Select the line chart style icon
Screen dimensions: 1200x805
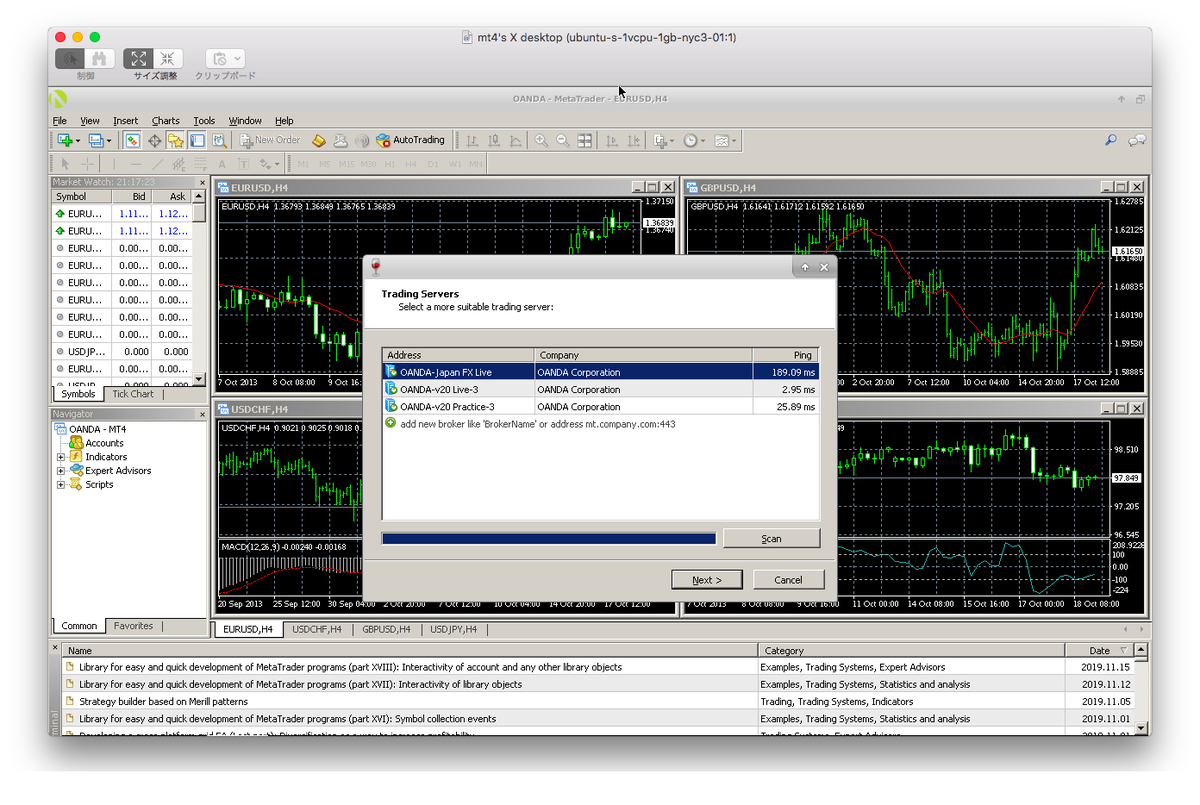pos(515,141)
